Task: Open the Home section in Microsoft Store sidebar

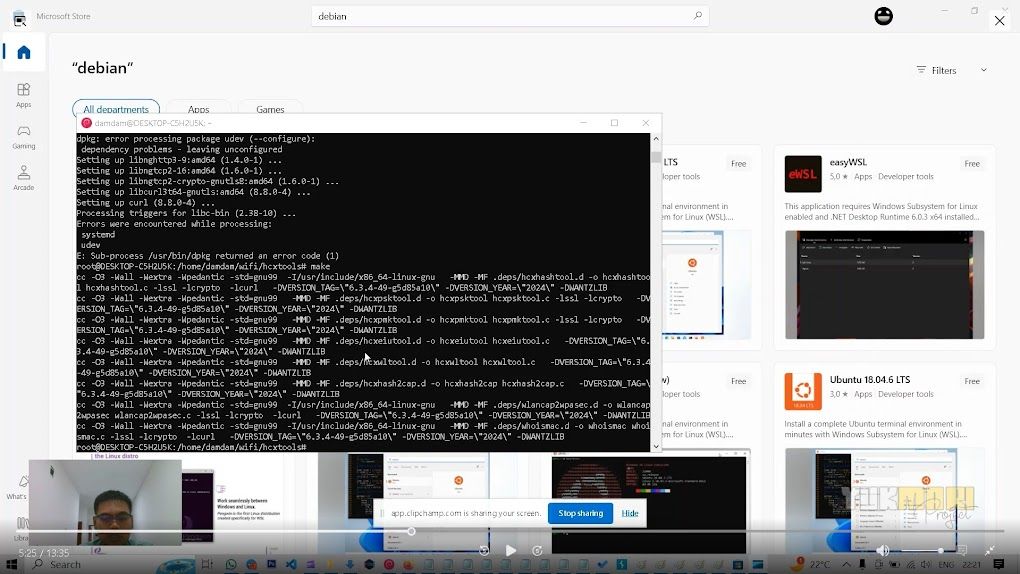Action: click(24, 52)
